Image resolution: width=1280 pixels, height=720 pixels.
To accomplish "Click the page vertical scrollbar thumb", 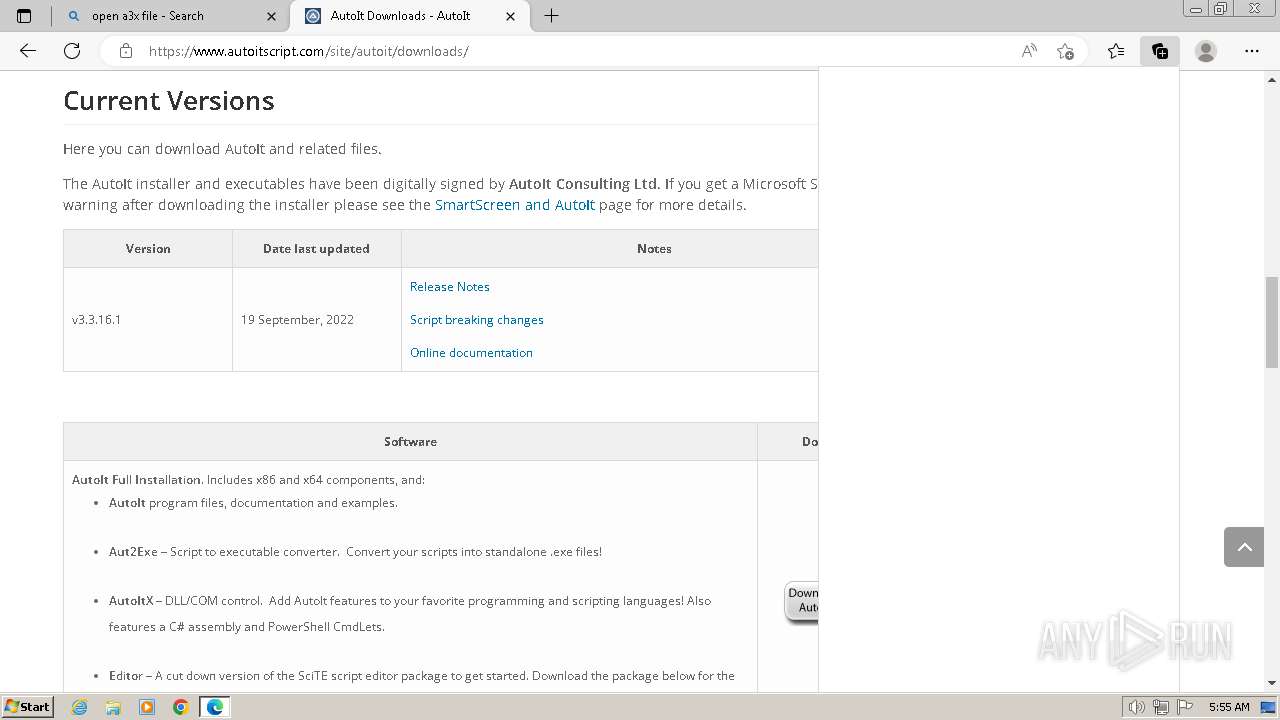I will point(1272,322).
